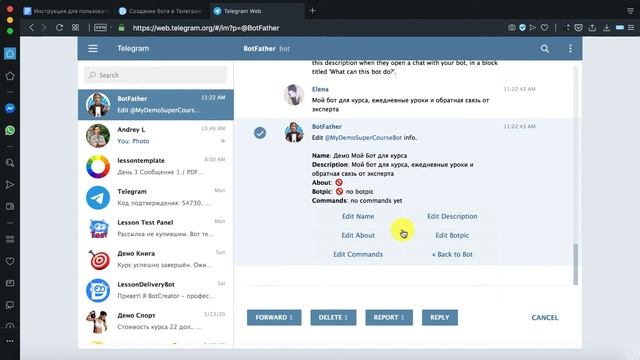Open sidebar three-dots more options
The image size is (640, 360).
point(10,341)
